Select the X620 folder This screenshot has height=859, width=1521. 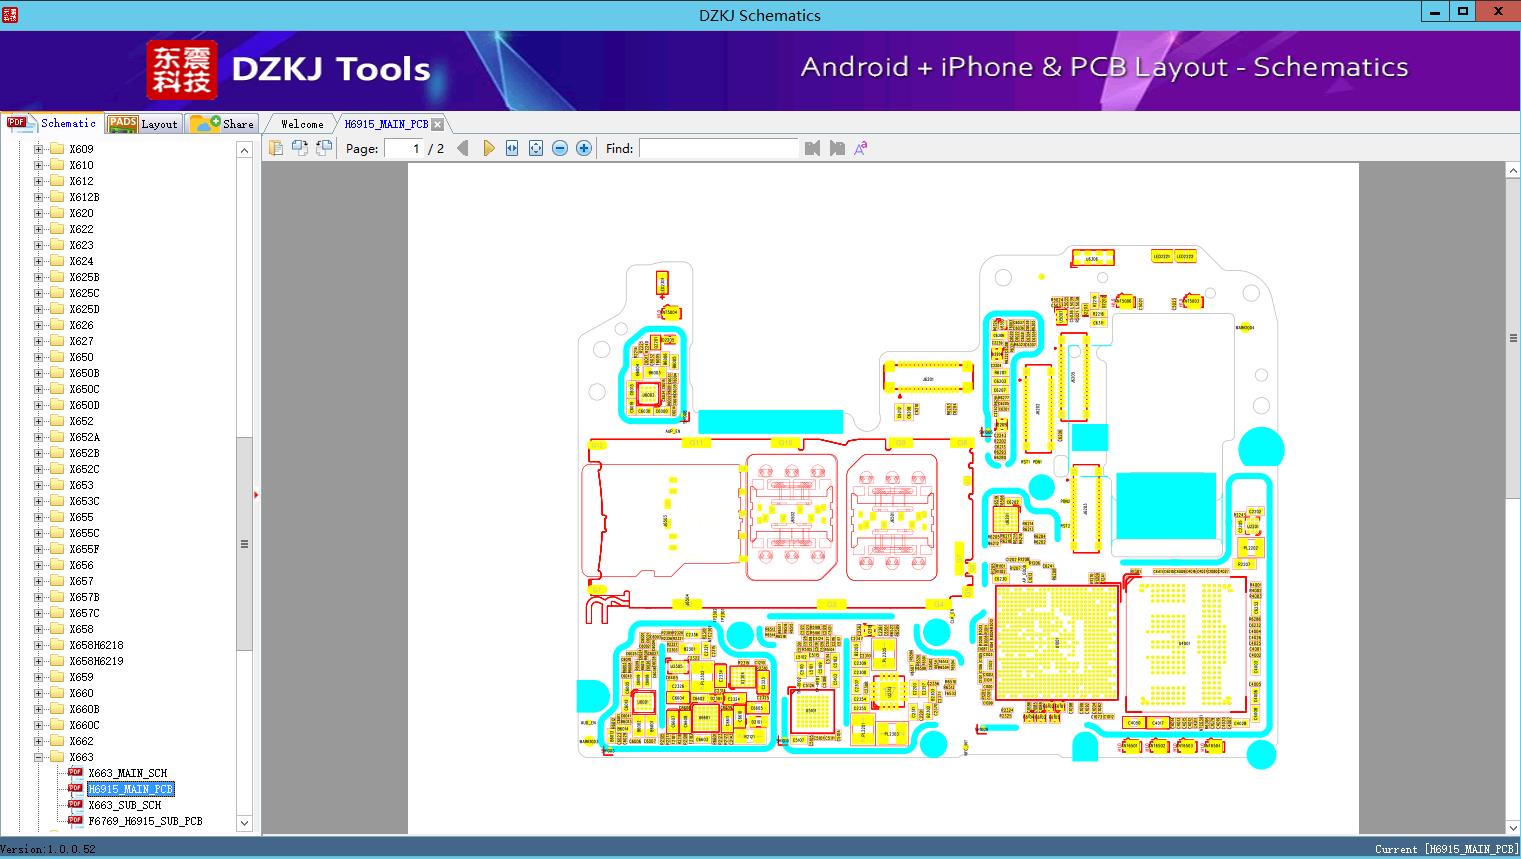click(81, 213)
